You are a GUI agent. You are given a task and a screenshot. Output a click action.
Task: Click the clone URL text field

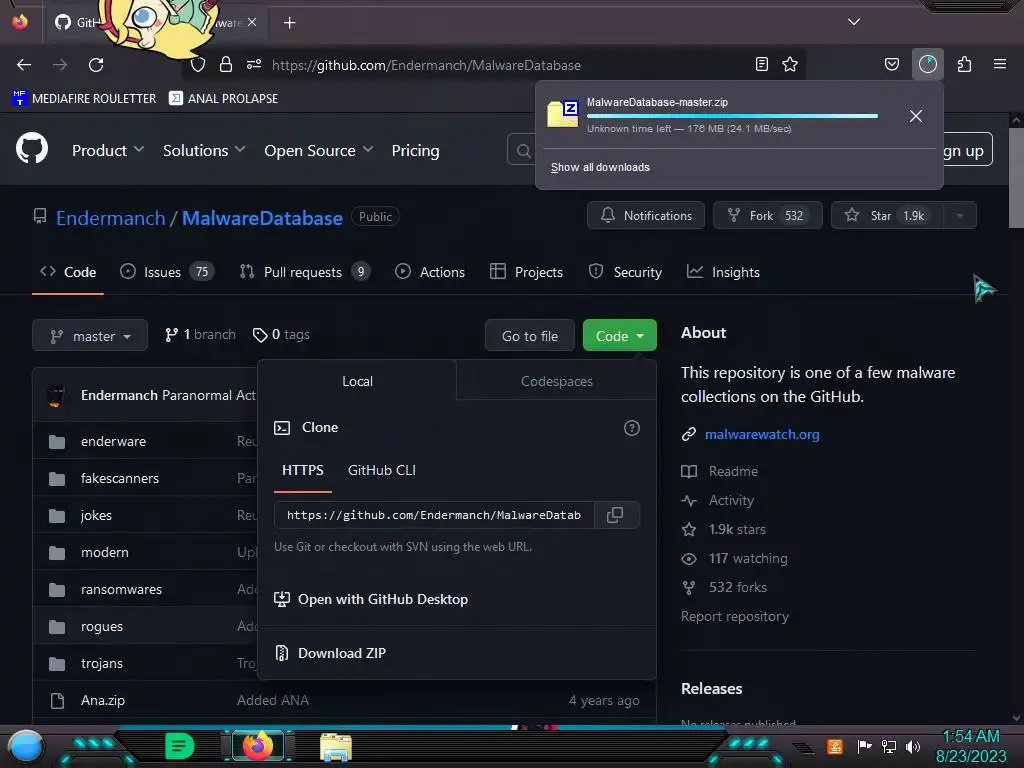click(x=434, y=515)
